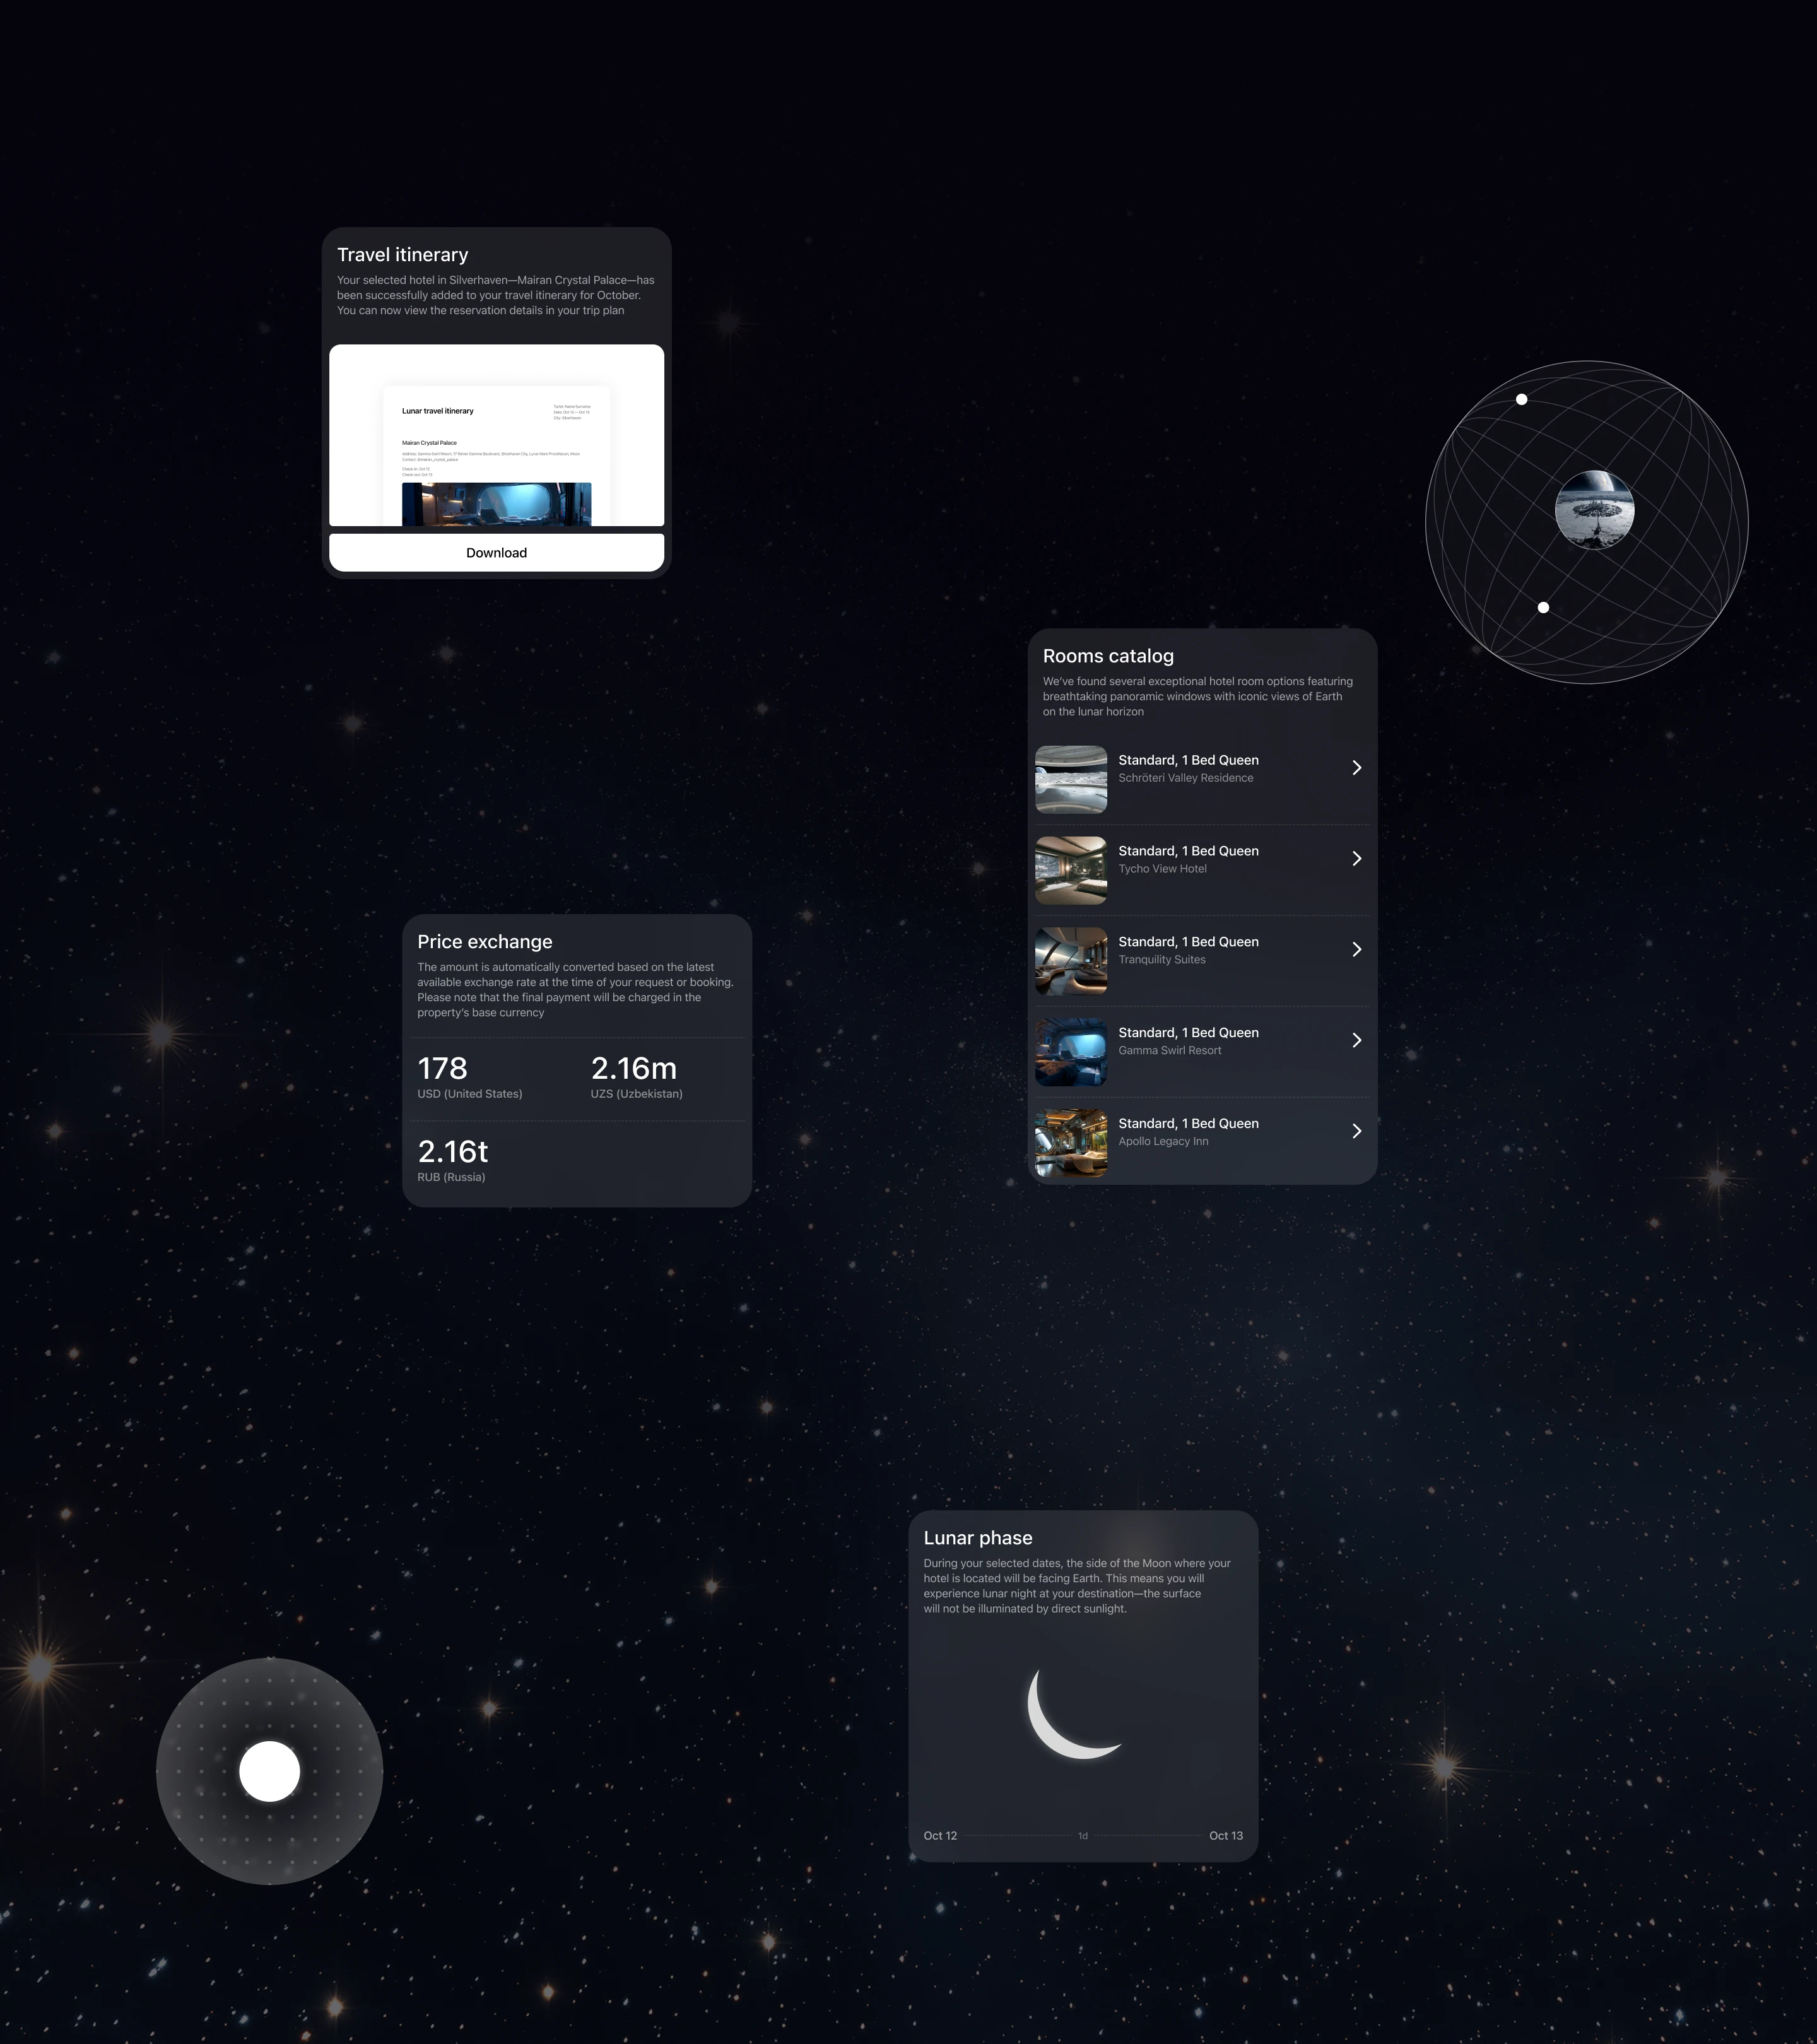This screenshot has height=2044, width=1817.
Task: Select the 178 USD price value
Action: pos(442,1068)
